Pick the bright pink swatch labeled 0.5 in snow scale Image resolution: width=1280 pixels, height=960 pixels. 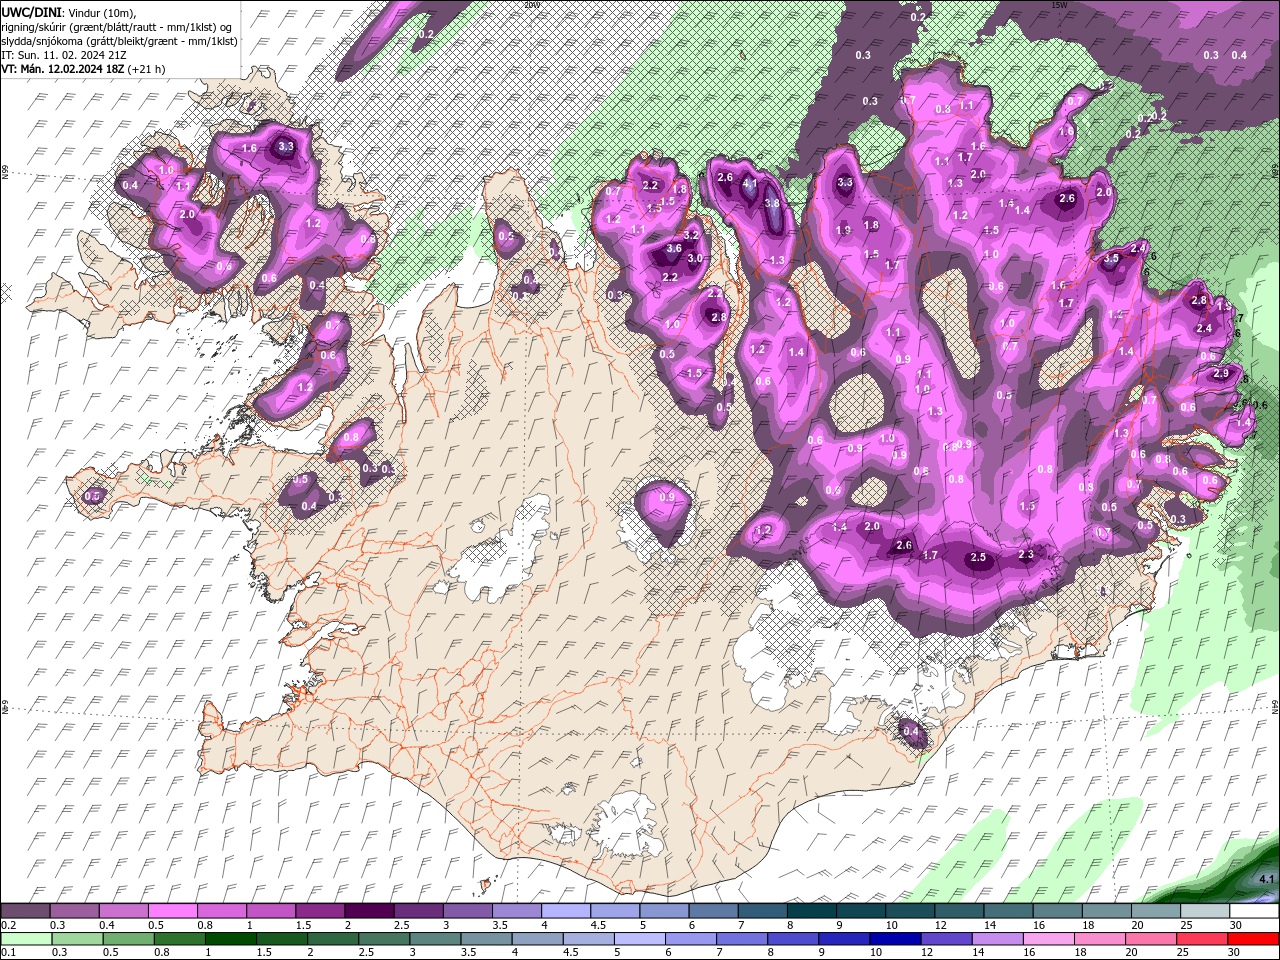[172, 911]
